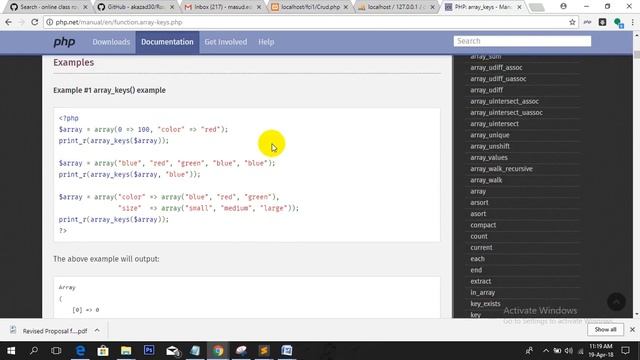Open array_uintersect_uassoc link

[506, 112]
